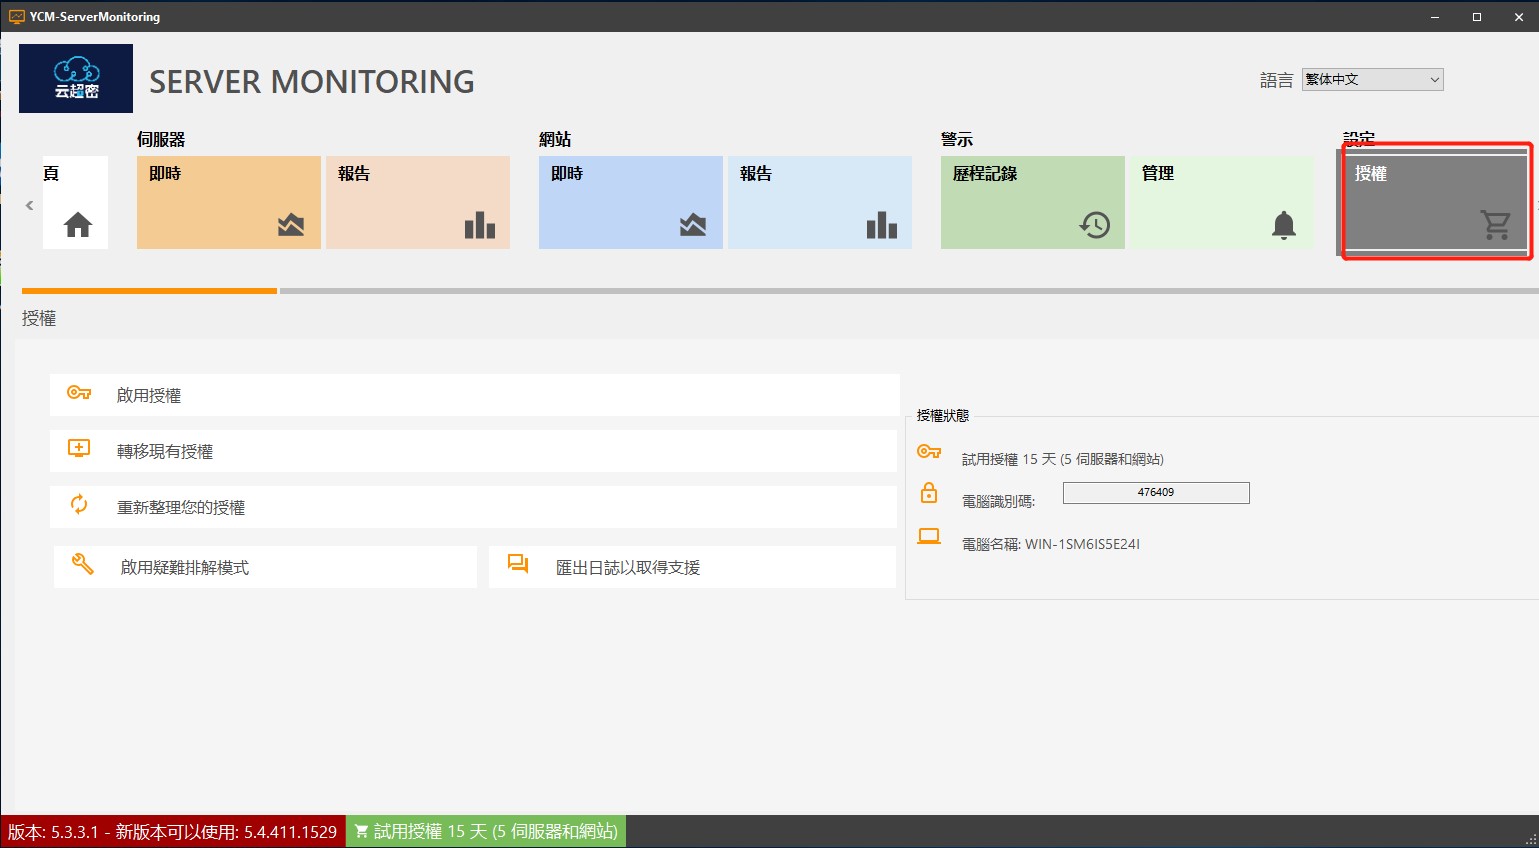Click the key icon in 授權狀態 panel

[x=929, y=452]
